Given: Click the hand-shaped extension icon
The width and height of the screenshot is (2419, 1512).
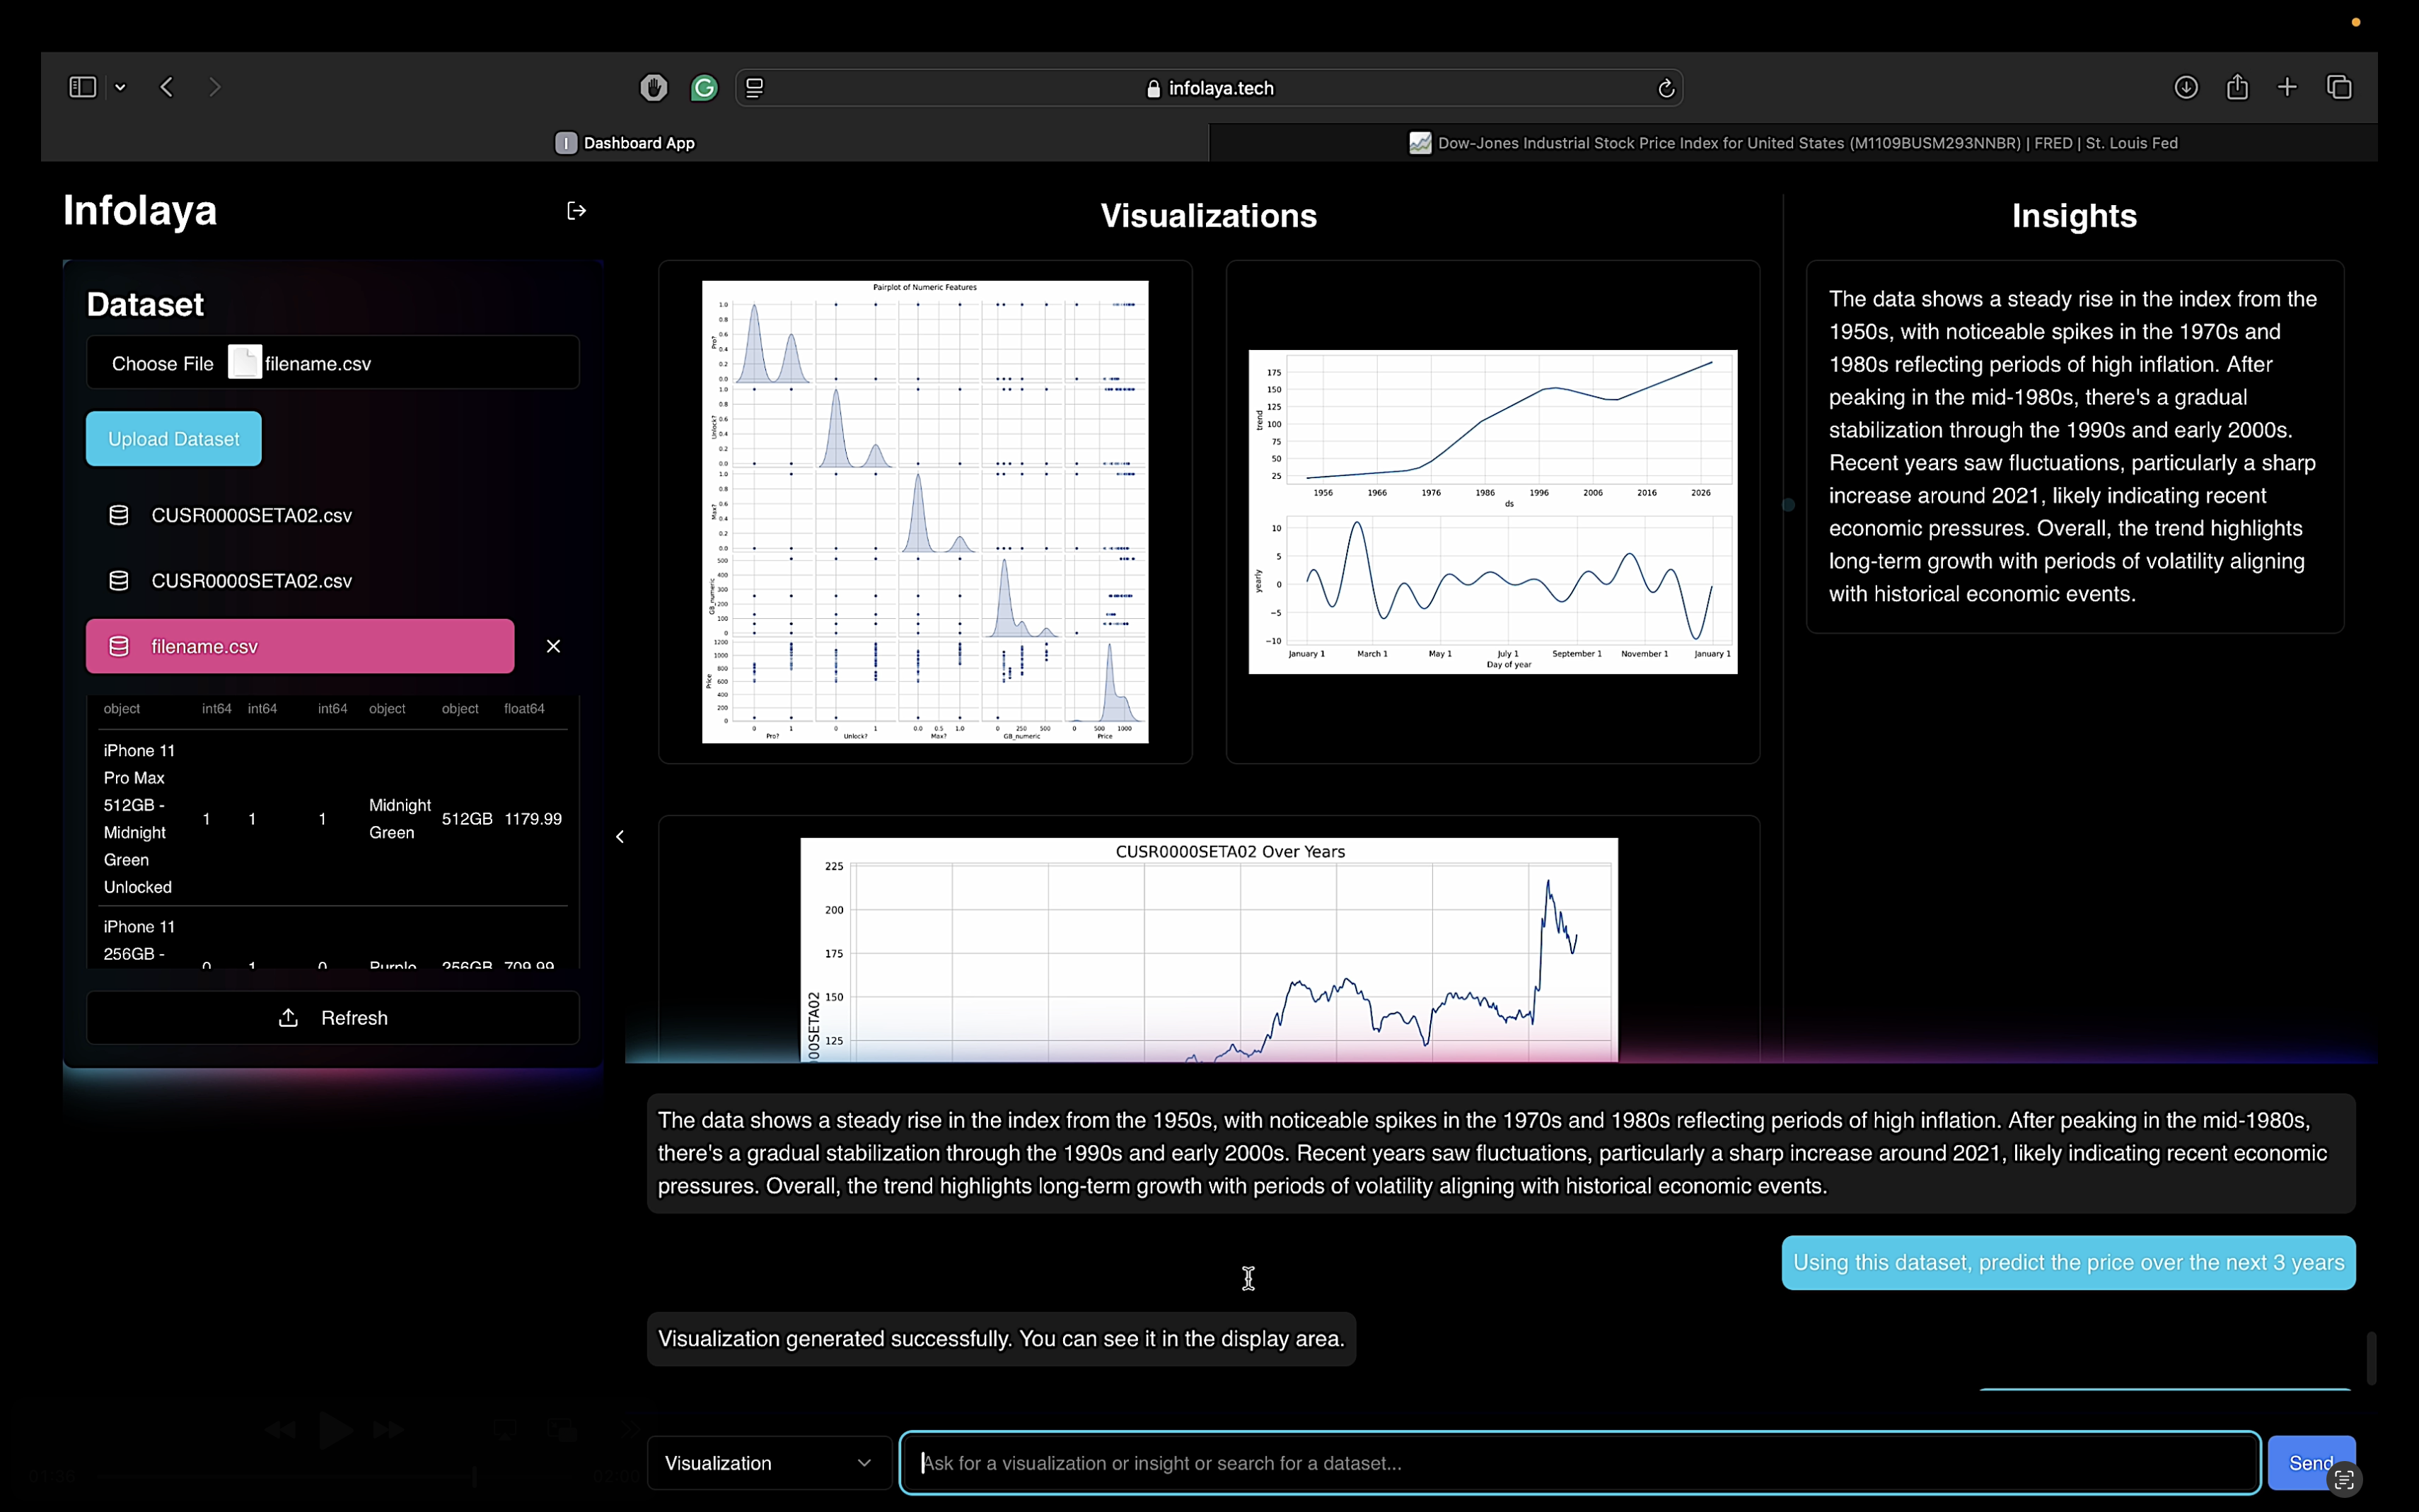Looking at the screenshot, I should click(x=653, y=87).
